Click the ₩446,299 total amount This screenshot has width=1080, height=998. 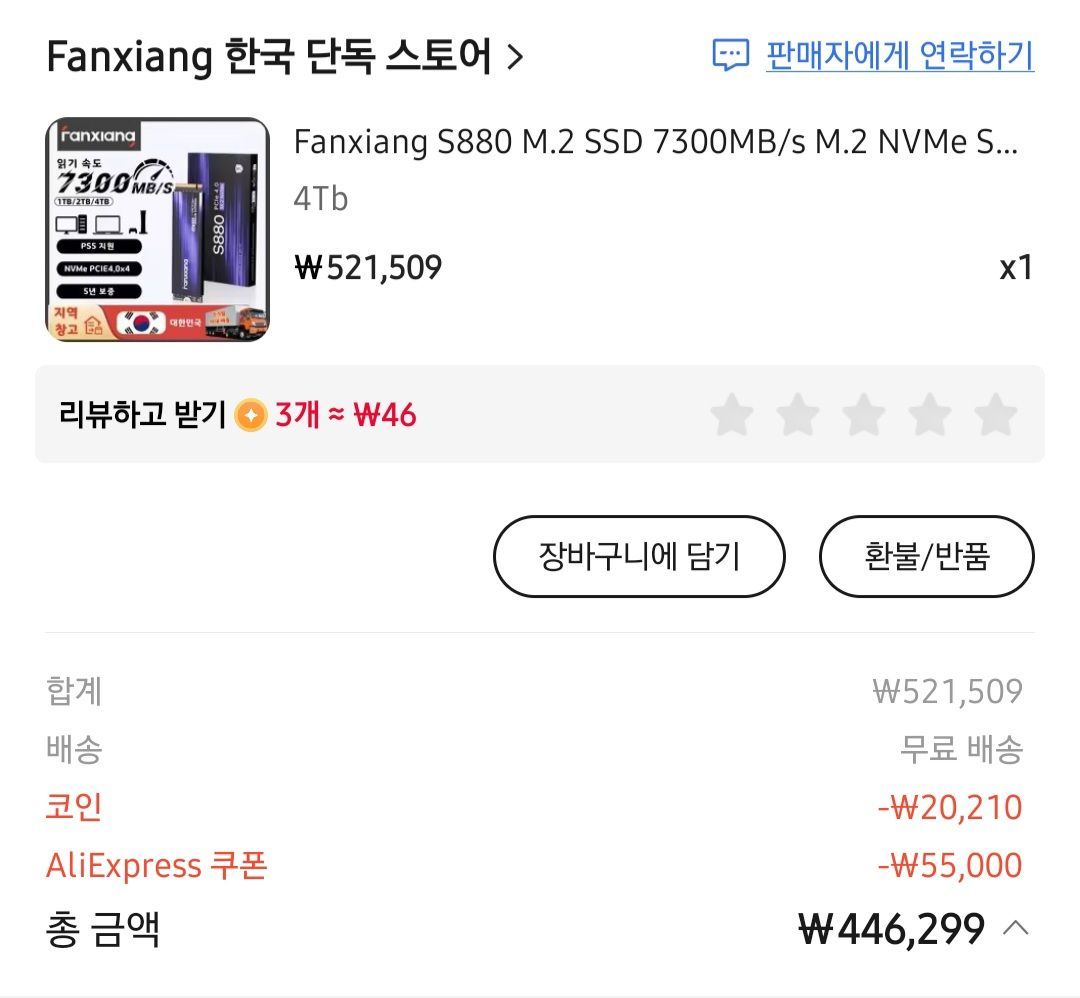(x=892, y=929)
